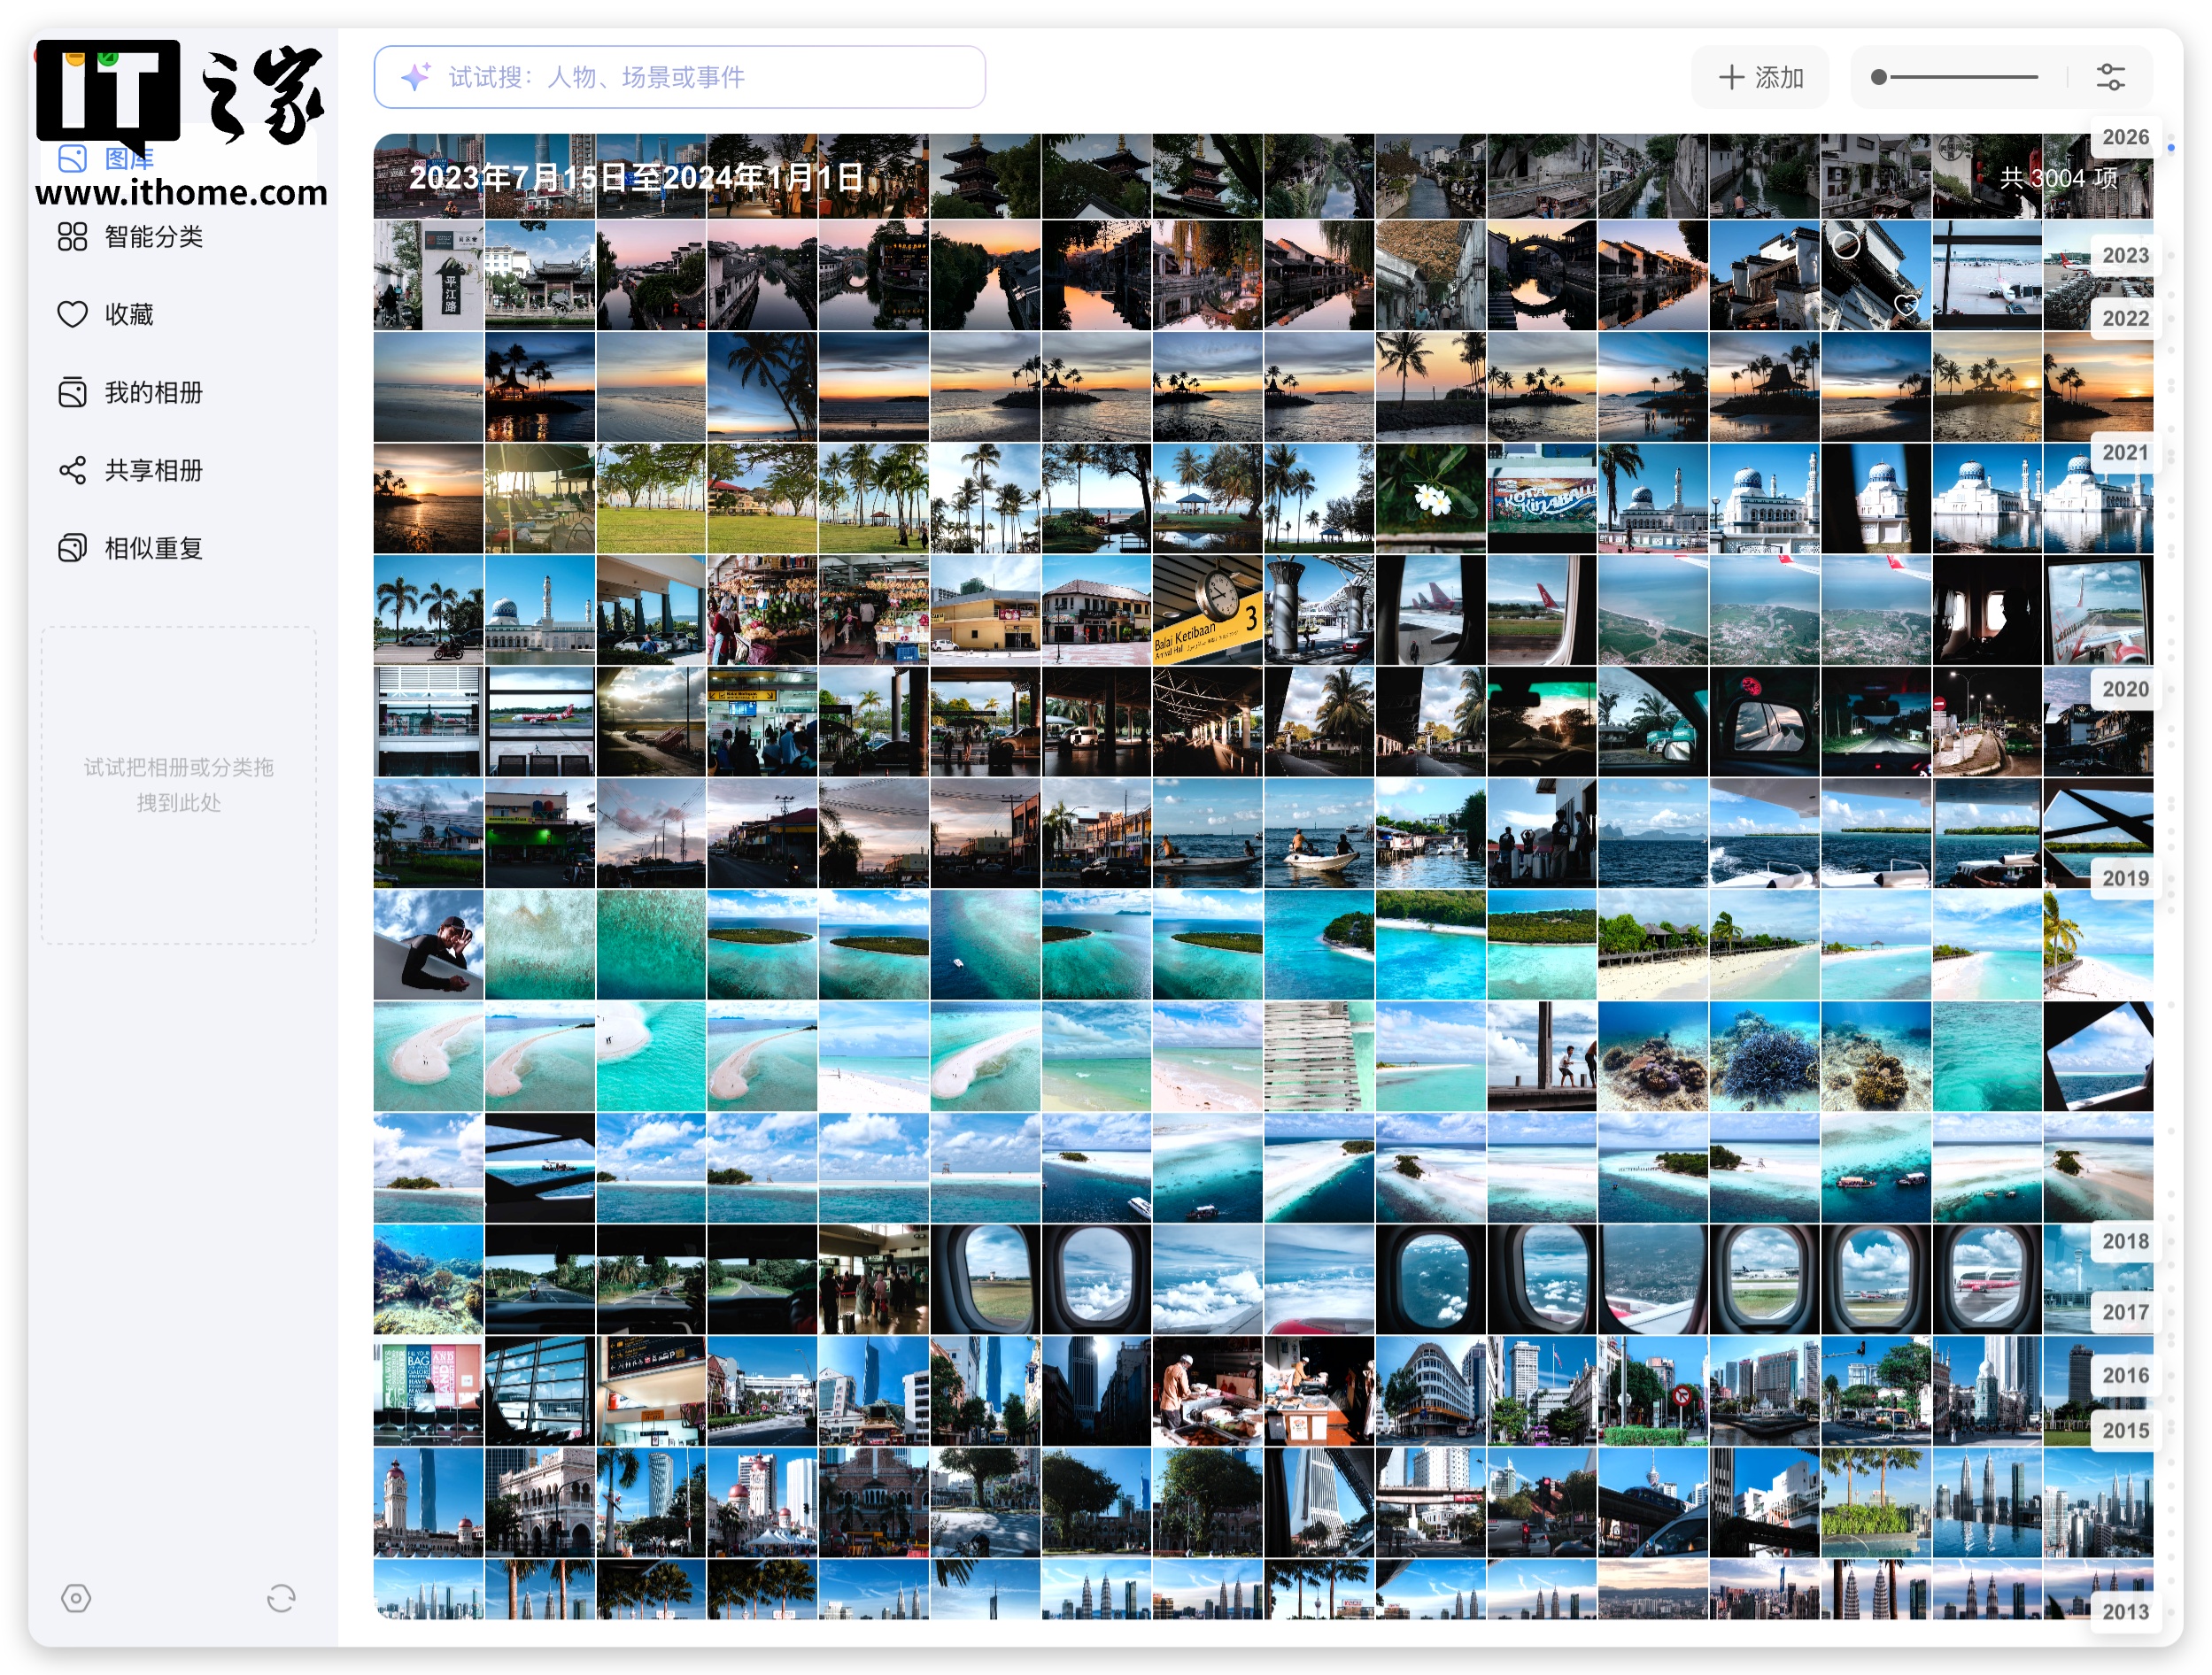Screen dimensions: 2212x1675
Task: Open settings hexagon icon at sidebar bottom
Action: click(x=76, y=1598)
